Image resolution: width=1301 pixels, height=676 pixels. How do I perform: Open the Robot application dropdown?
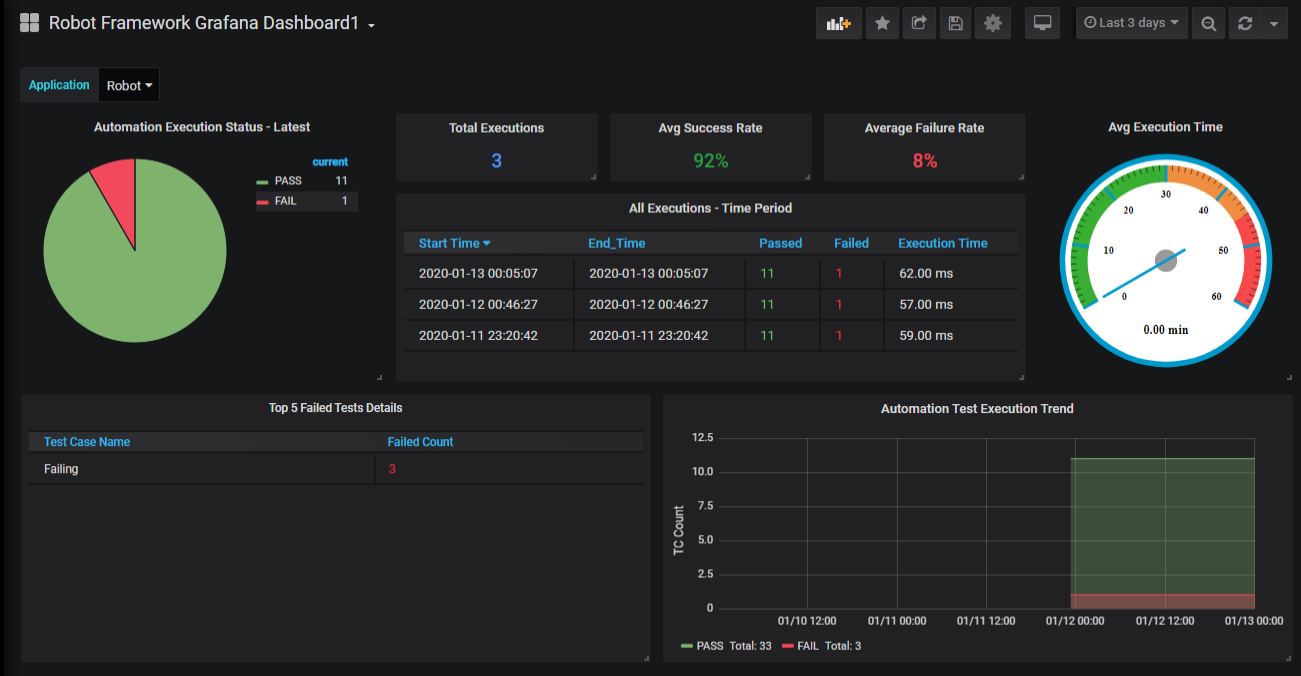click(129, 86)
